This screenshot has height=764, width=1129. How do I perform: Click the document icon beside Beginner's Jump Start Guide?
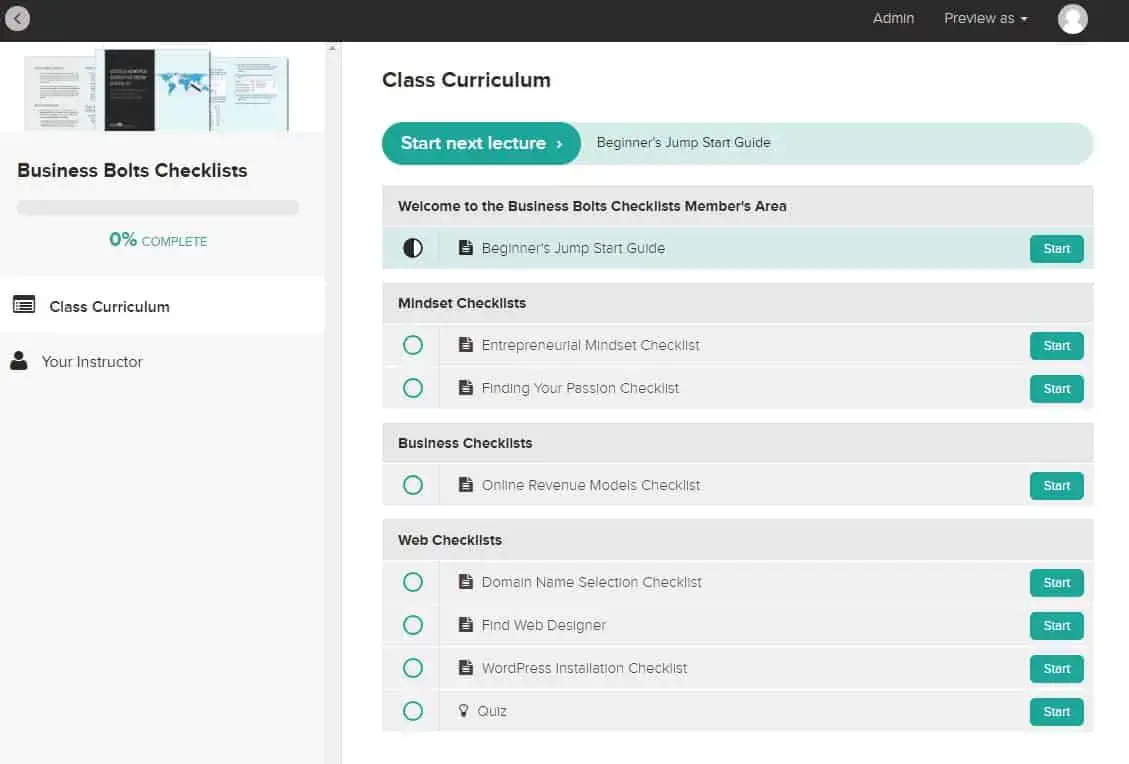pyautogui.click(x=466, y=247)
